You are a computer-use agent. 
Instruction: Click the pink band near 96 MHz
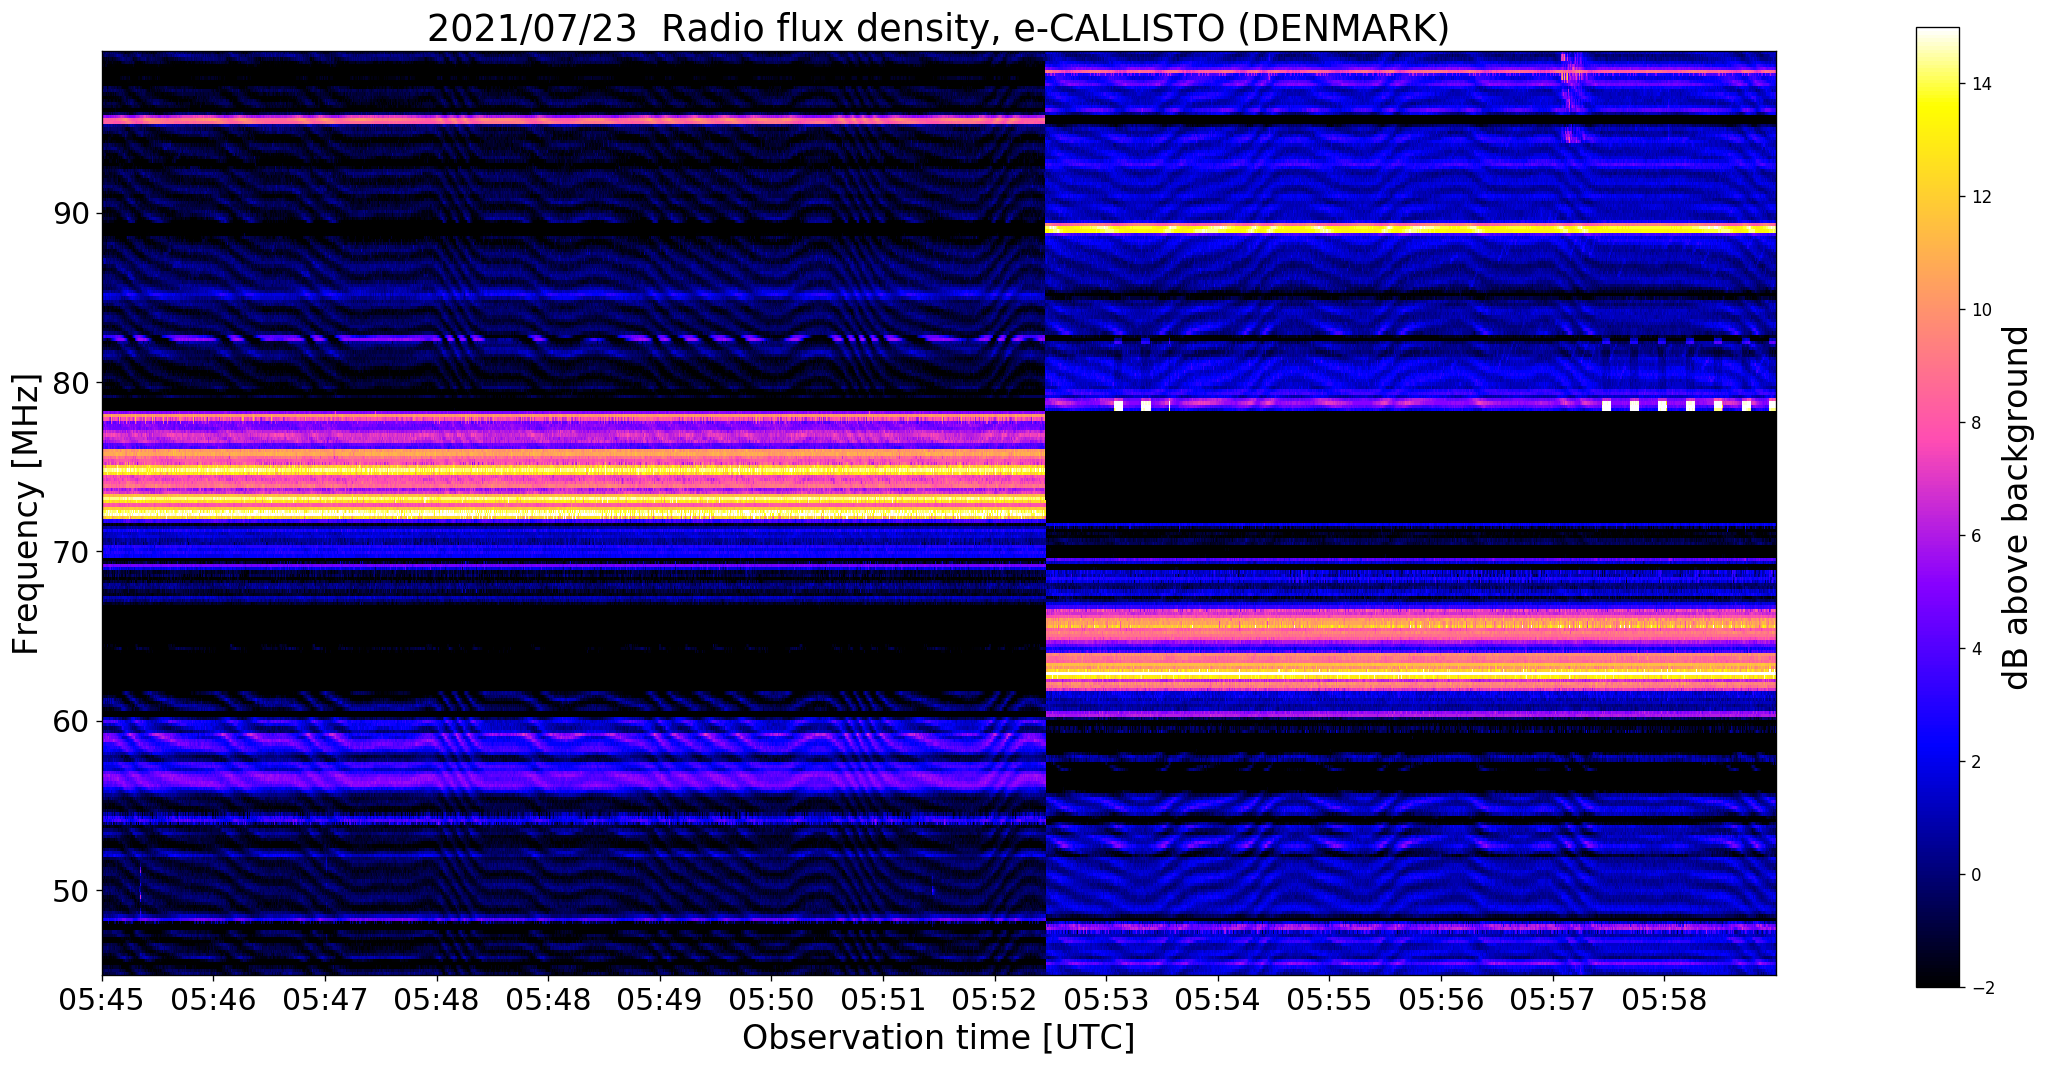pyautogui.click(x=573, y=120)
